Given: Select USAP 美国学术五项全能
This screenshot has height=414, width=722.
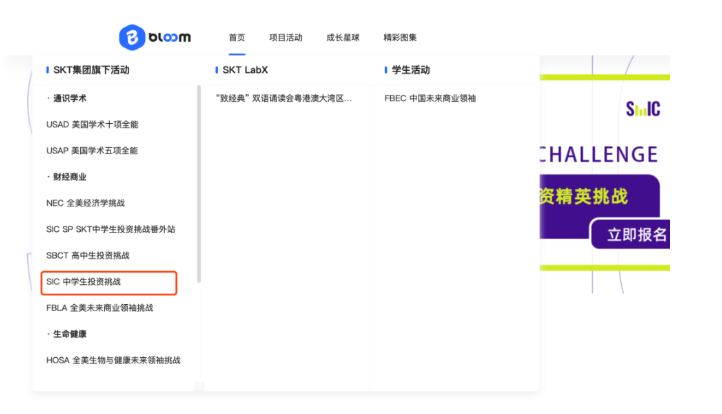Looking at the screenshot, I should click(92, 151).
